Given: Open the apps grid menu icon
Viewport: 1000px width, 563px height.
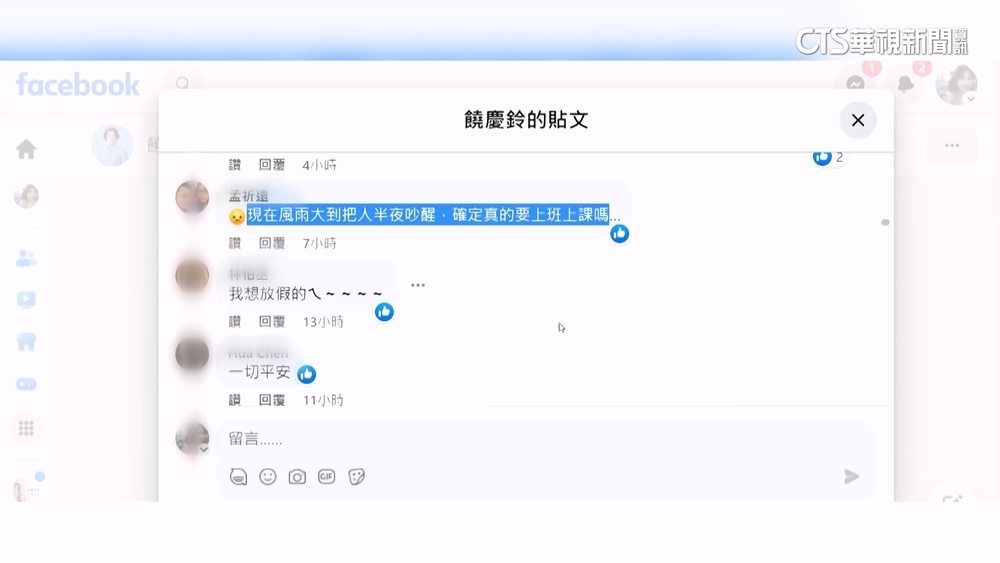Looking at the screenshot, I should tap(26, 428).
